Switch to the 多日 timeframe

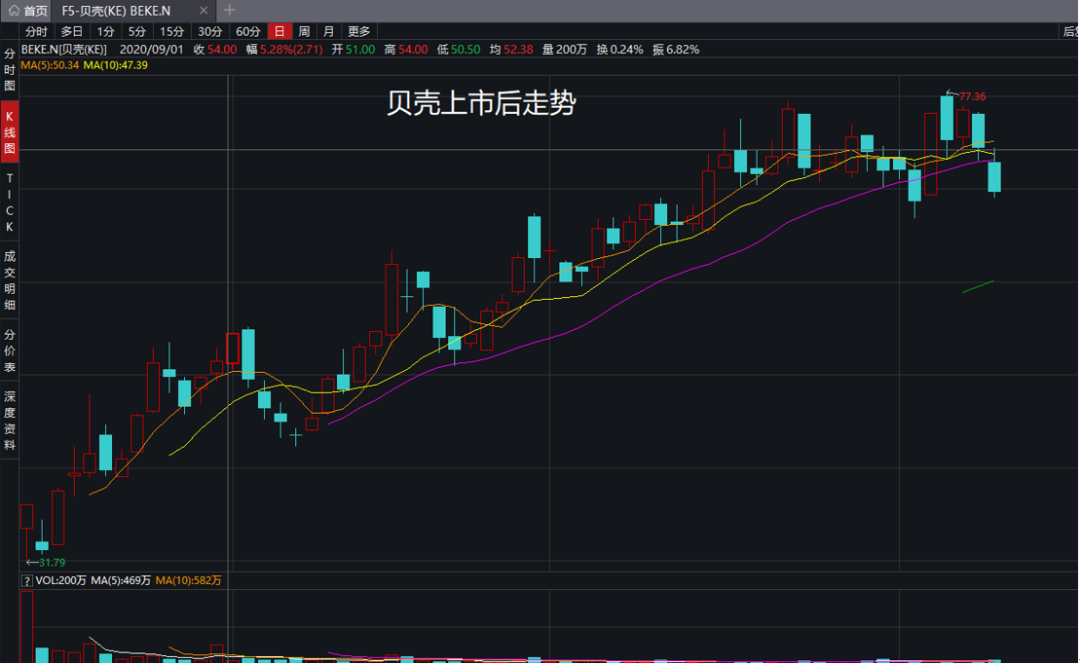(x=72, y=32)
